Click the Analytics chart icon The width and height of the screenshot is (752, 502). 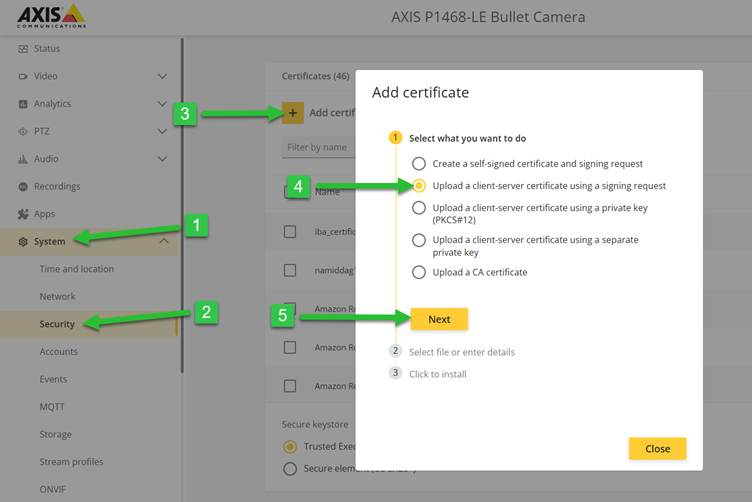[x=23, y=104]
